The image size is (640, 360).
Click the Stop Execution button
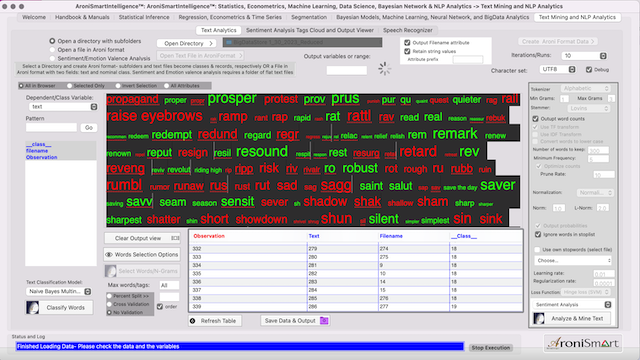pyautogui.click(x=491, y=348)
